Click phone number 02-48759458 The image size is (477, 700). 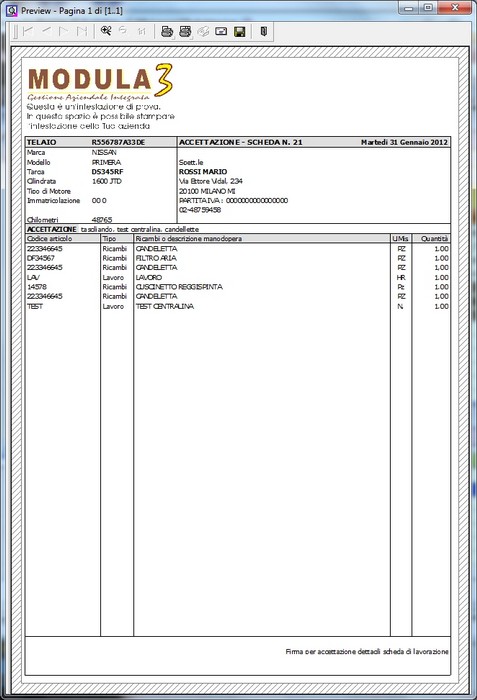coord(200,210)
